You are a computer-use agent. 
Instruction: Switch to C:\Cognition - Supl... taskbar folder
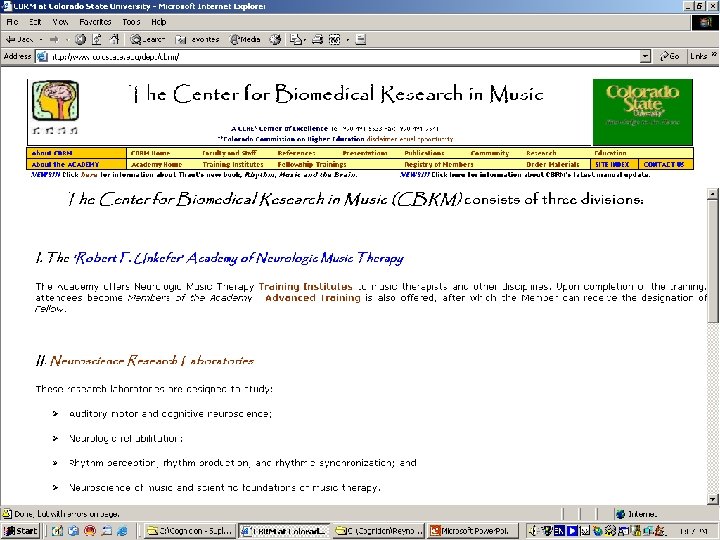[190, 531]
